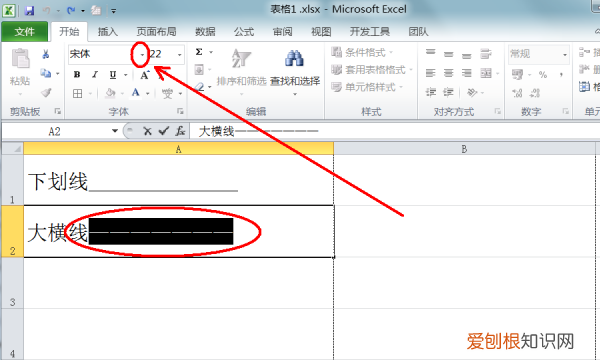This screenshot has height=360, width=600.
Task: Open the font size 22 dropdown arrow
Action: click(179, 55)
